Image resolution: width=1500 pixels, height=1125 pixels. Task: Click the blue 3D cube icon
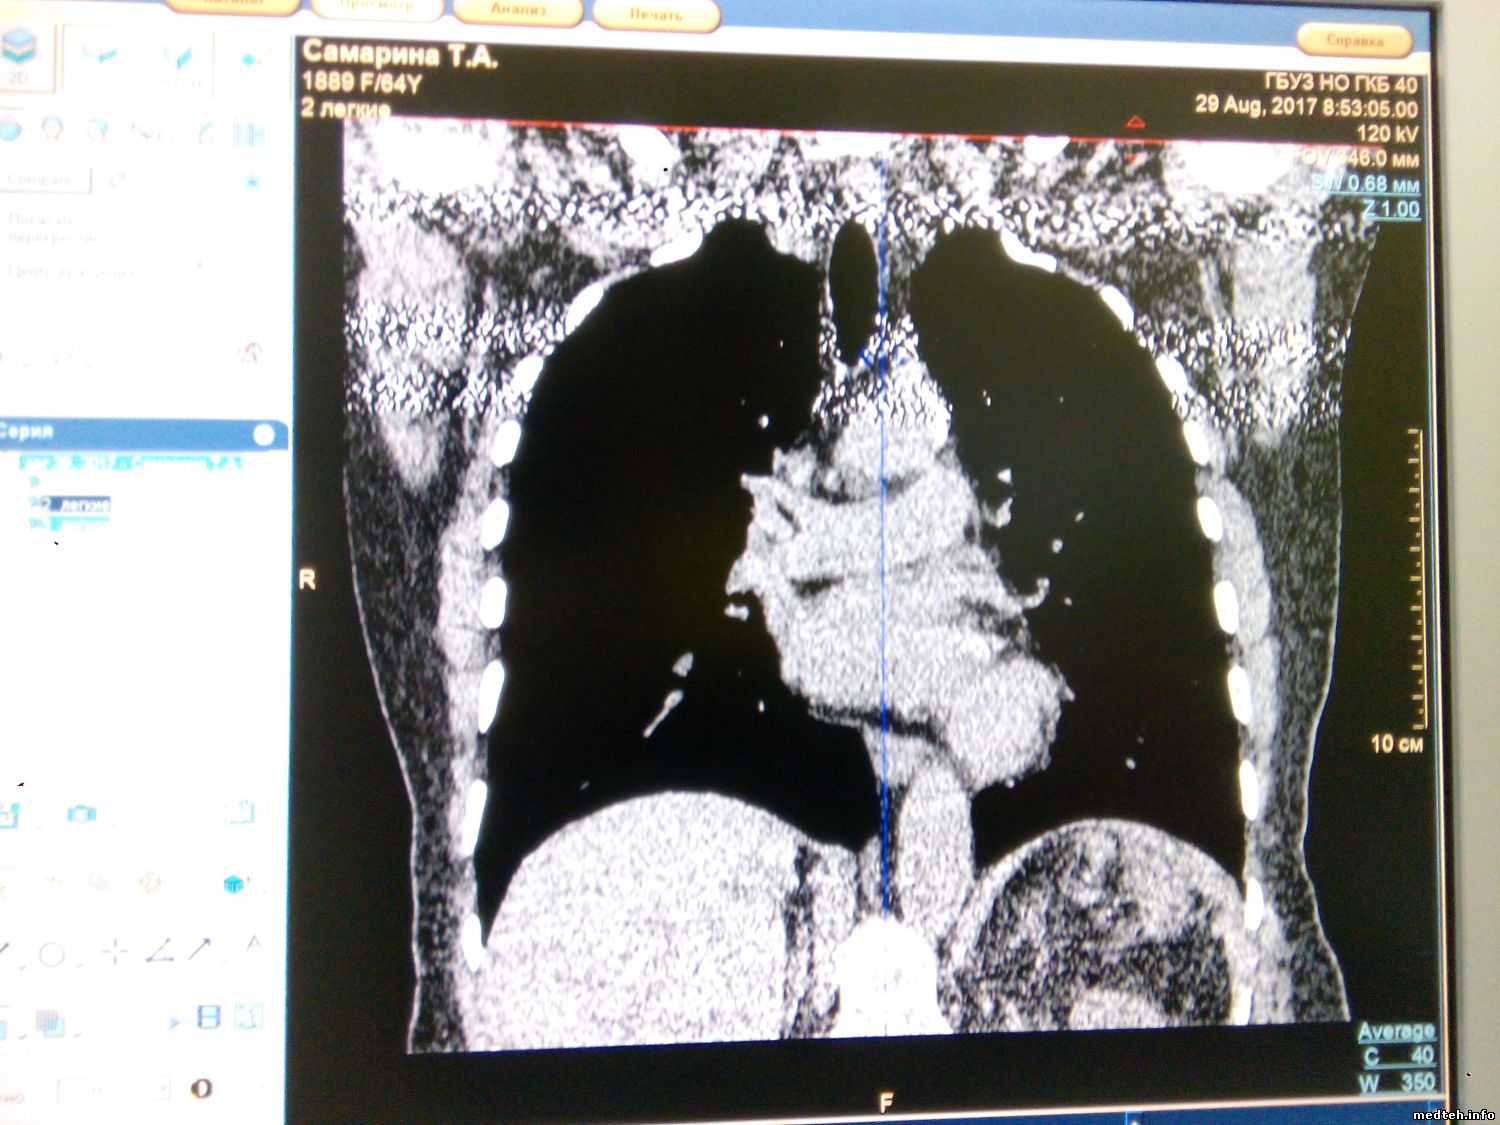pos(234,883)
